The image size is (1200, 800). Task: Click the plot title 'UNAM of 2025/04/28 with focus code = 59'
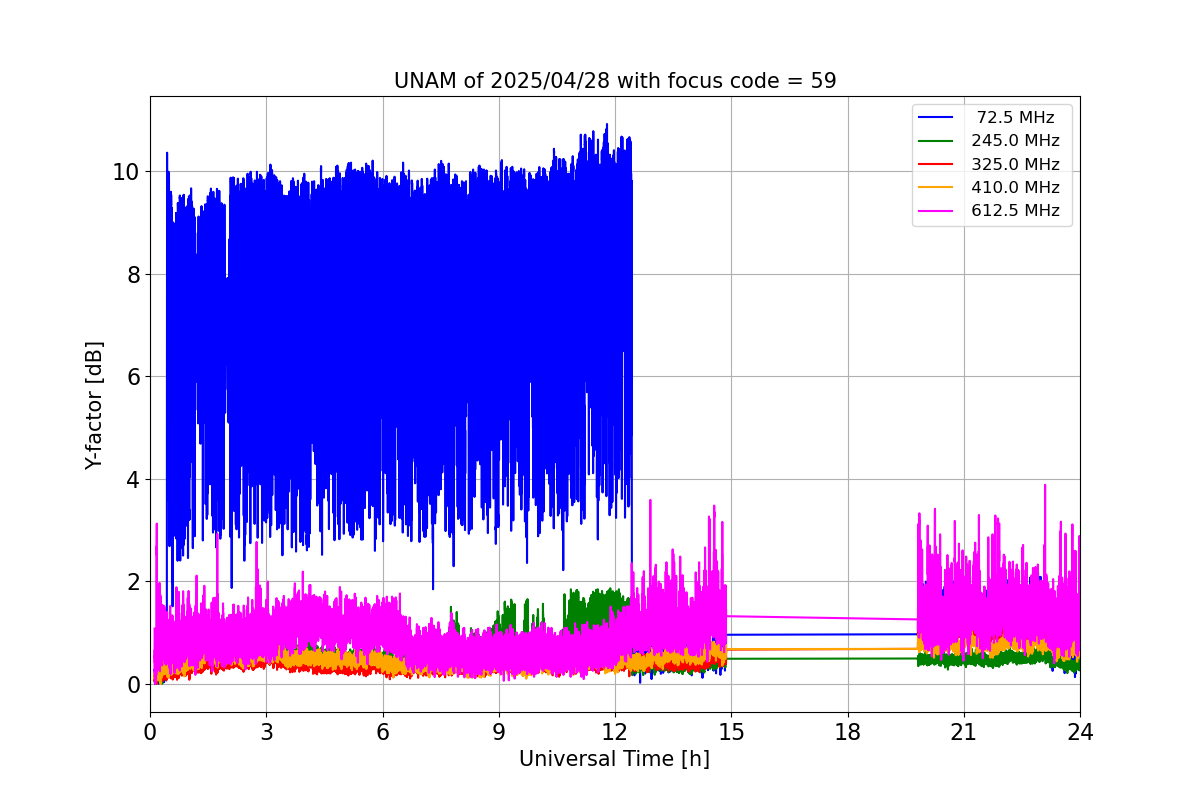click(x=615, y=81)
